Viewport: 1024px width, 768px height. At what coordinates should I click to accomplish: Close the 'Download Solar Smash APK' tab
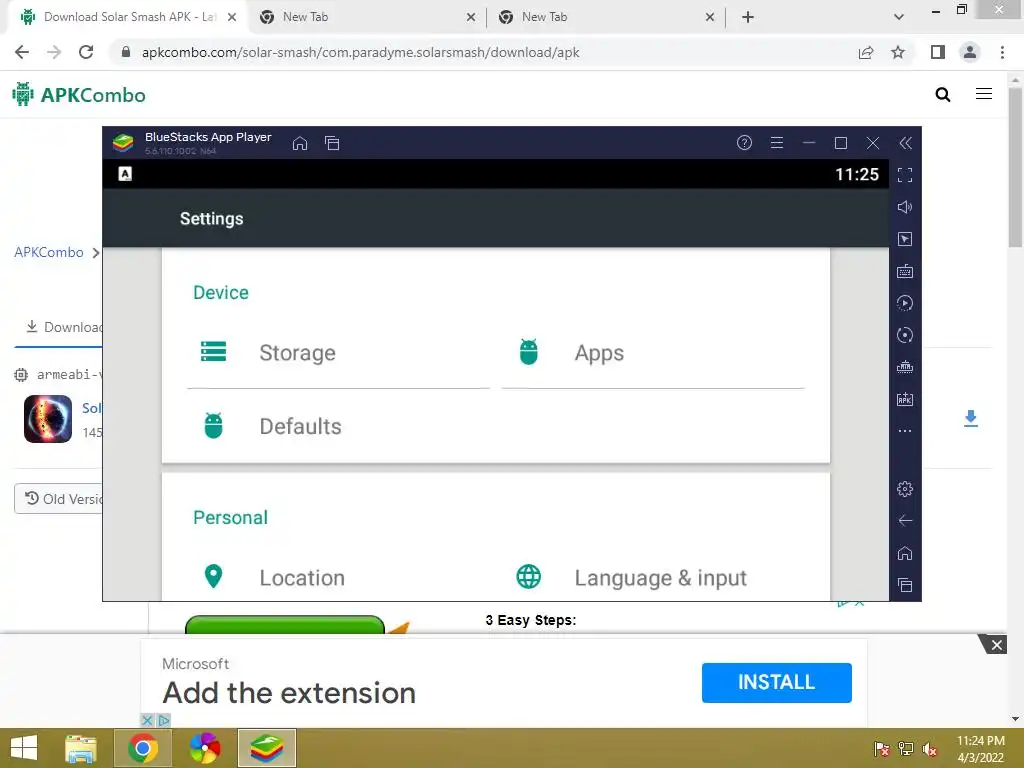point(232,17)
